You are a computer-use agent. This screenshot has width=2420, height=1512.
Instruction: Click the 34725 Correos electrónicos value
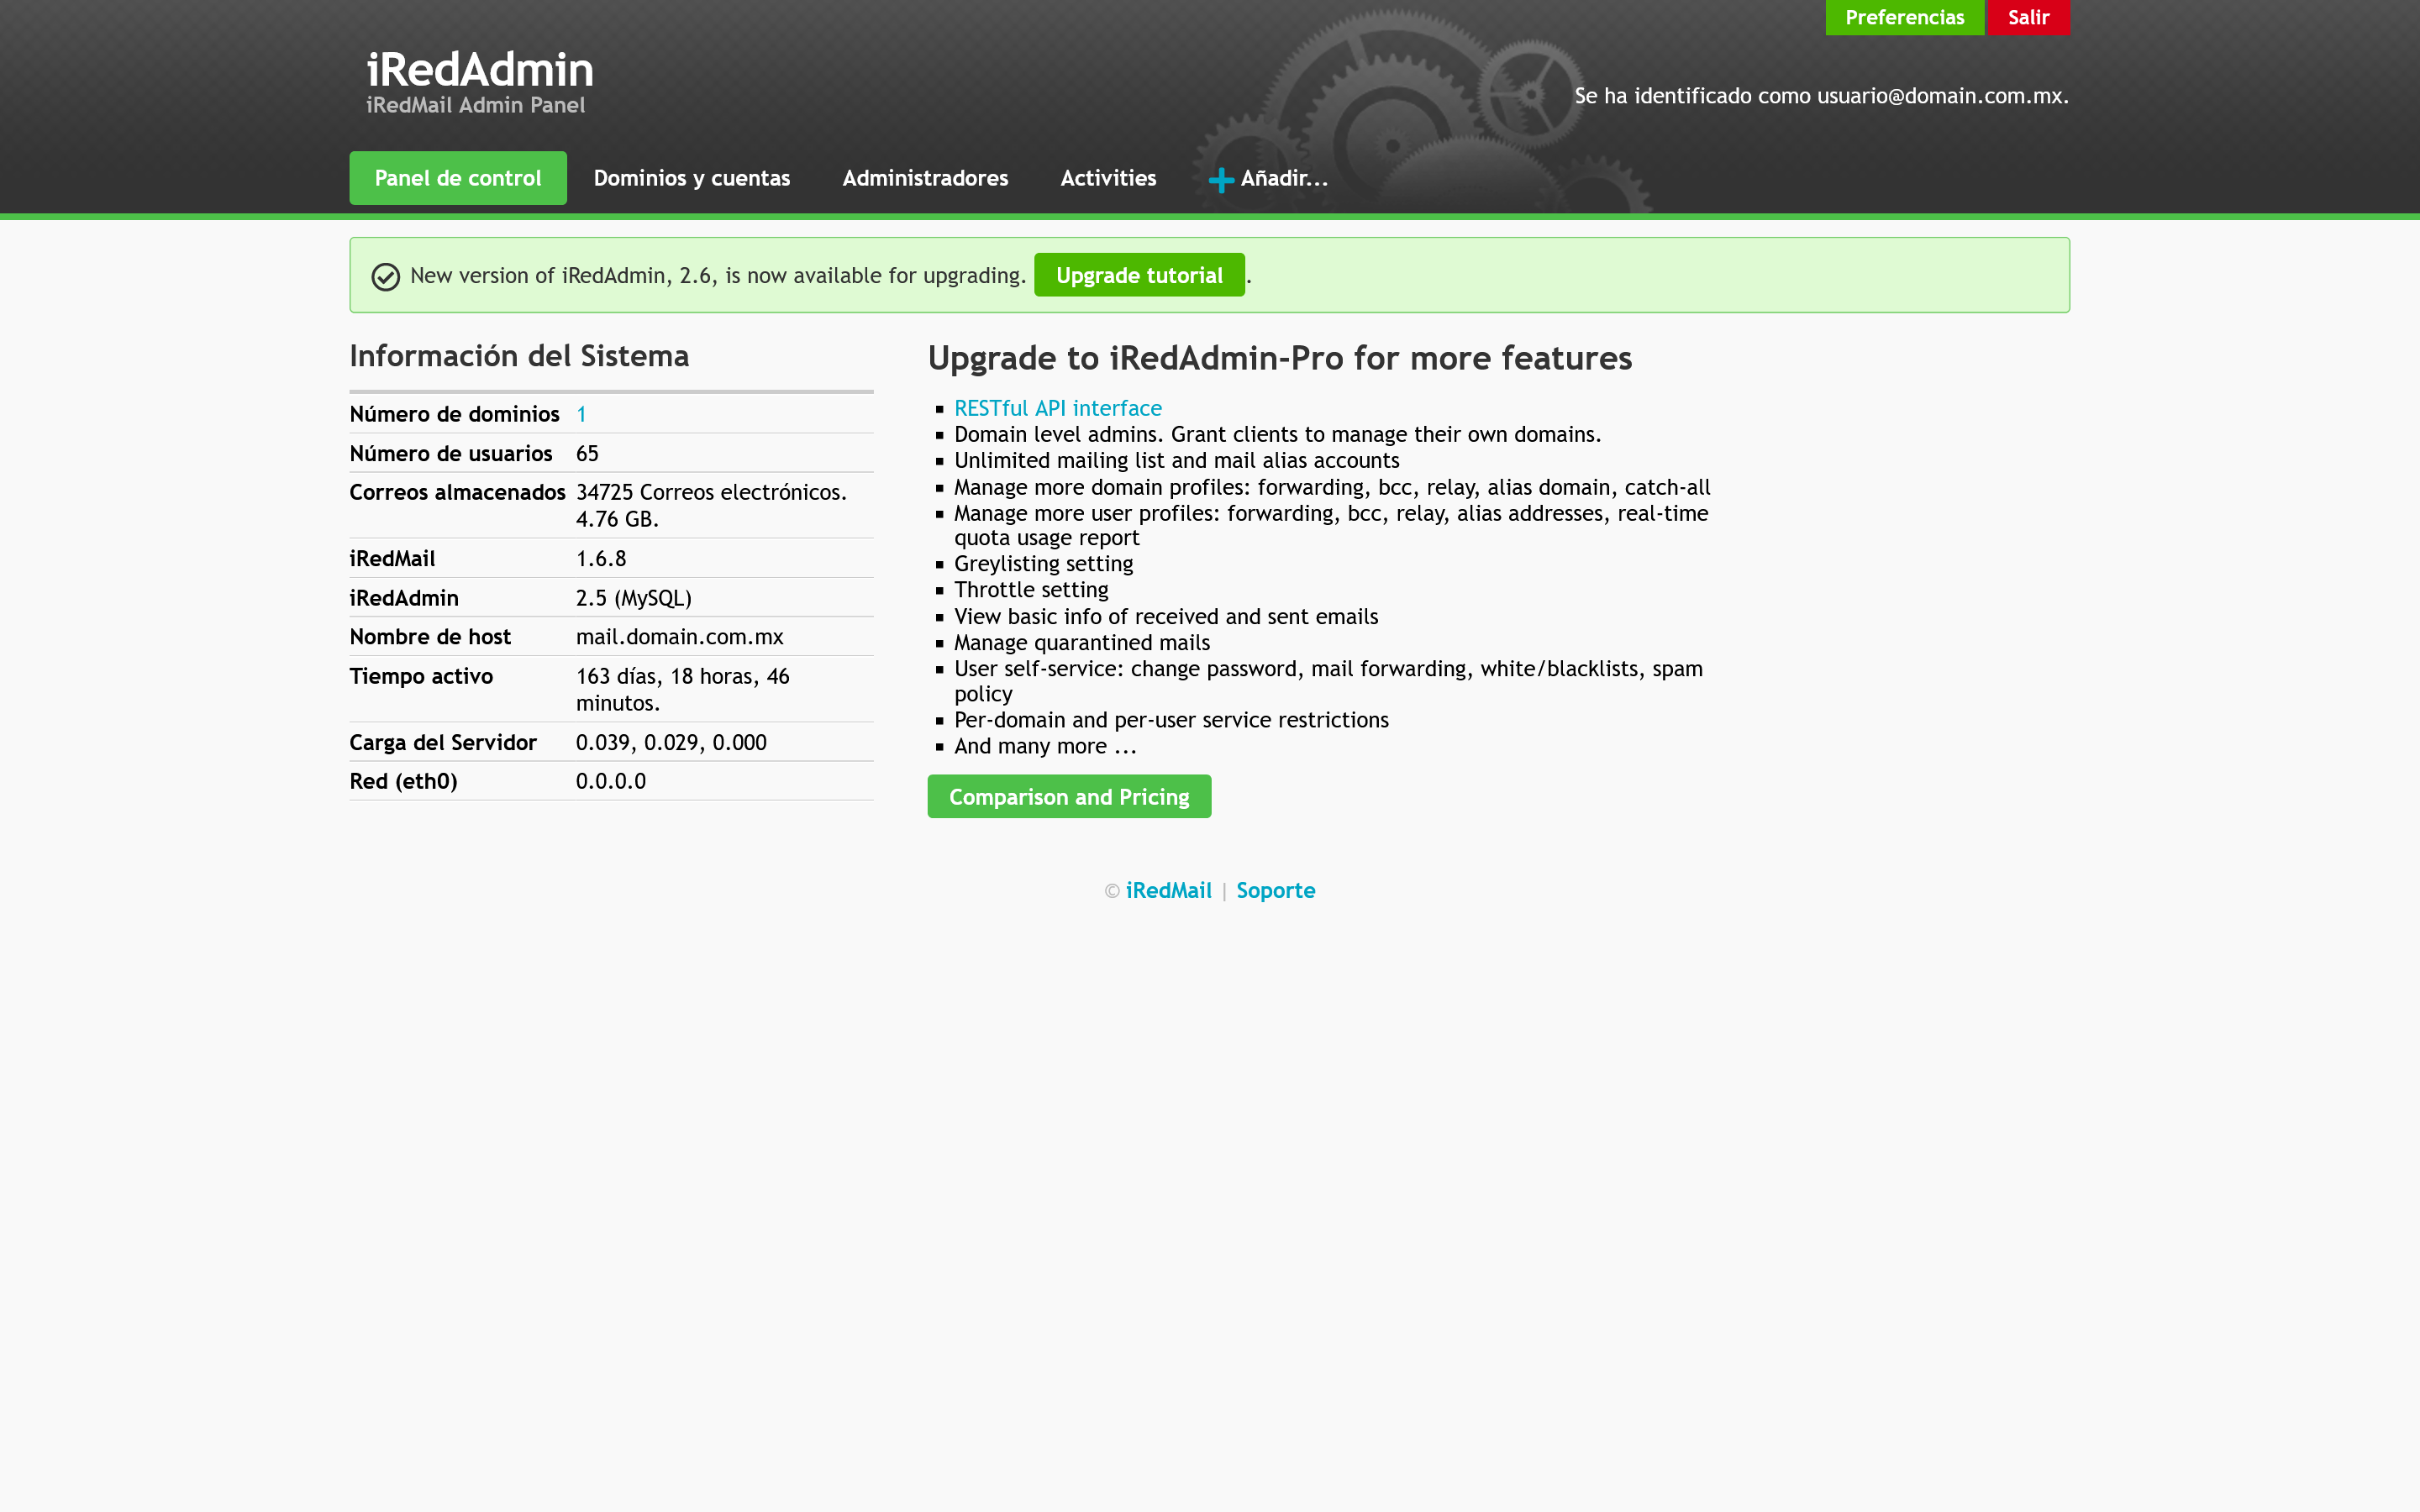click(711, 492)
